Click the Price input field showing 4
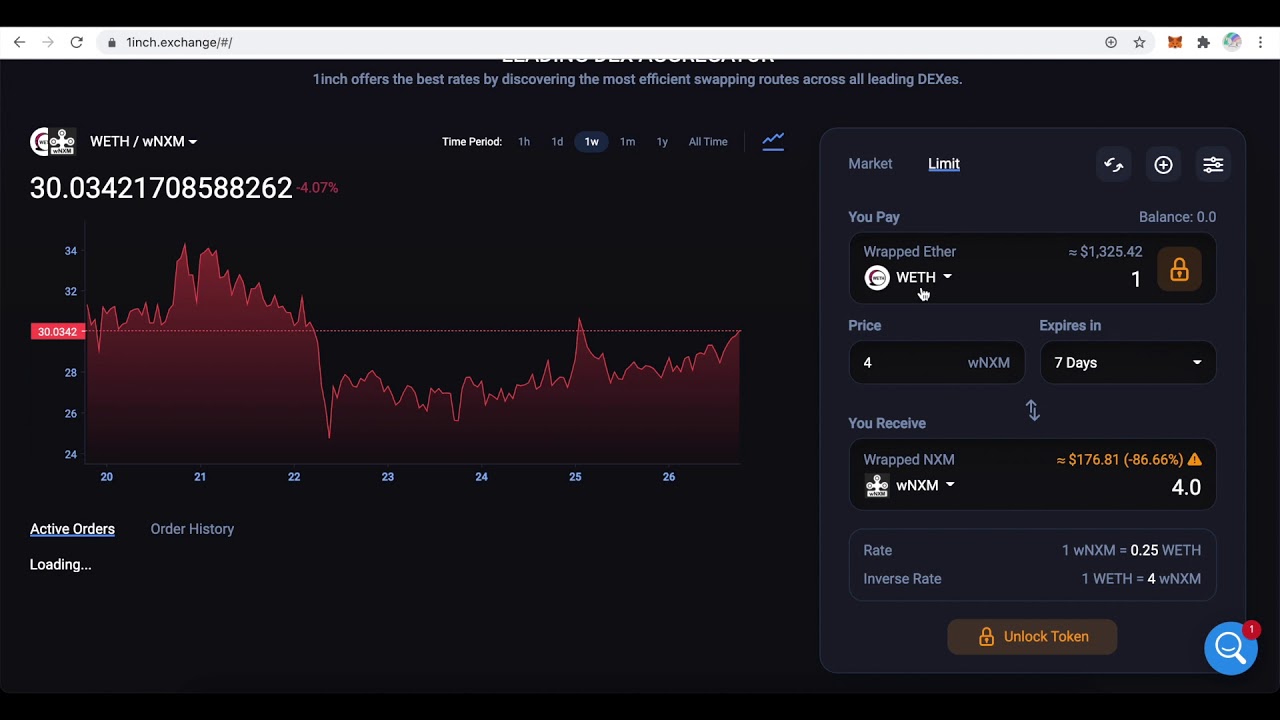The image size is (1280, 720). (x=936, y=363)
